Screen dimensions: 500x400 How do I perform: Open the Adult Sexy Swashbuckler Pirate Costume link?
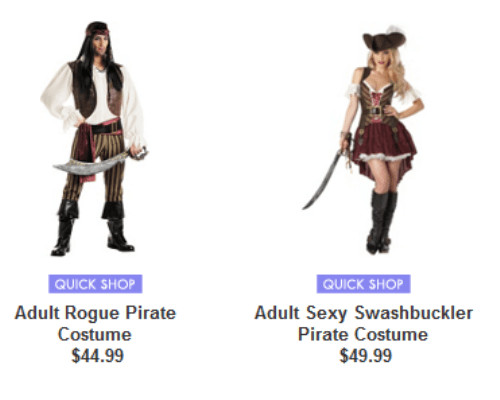363,323
